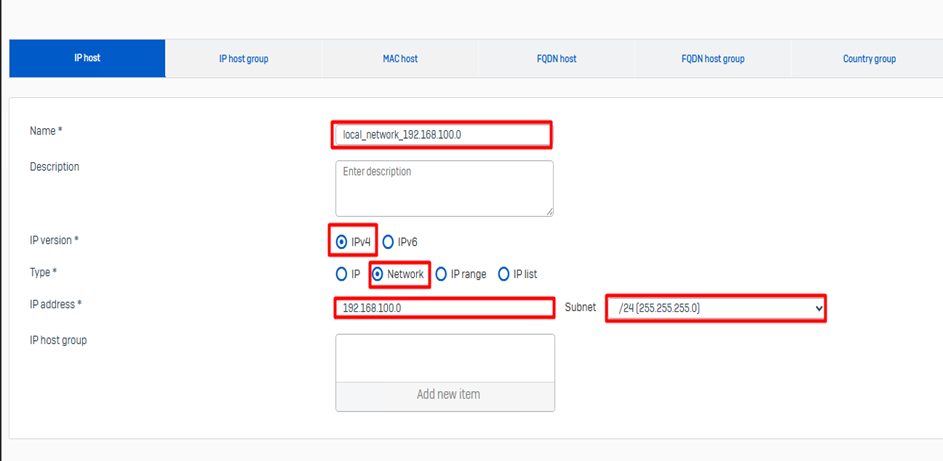Open the IP host group tab

[x=243, y=59]
